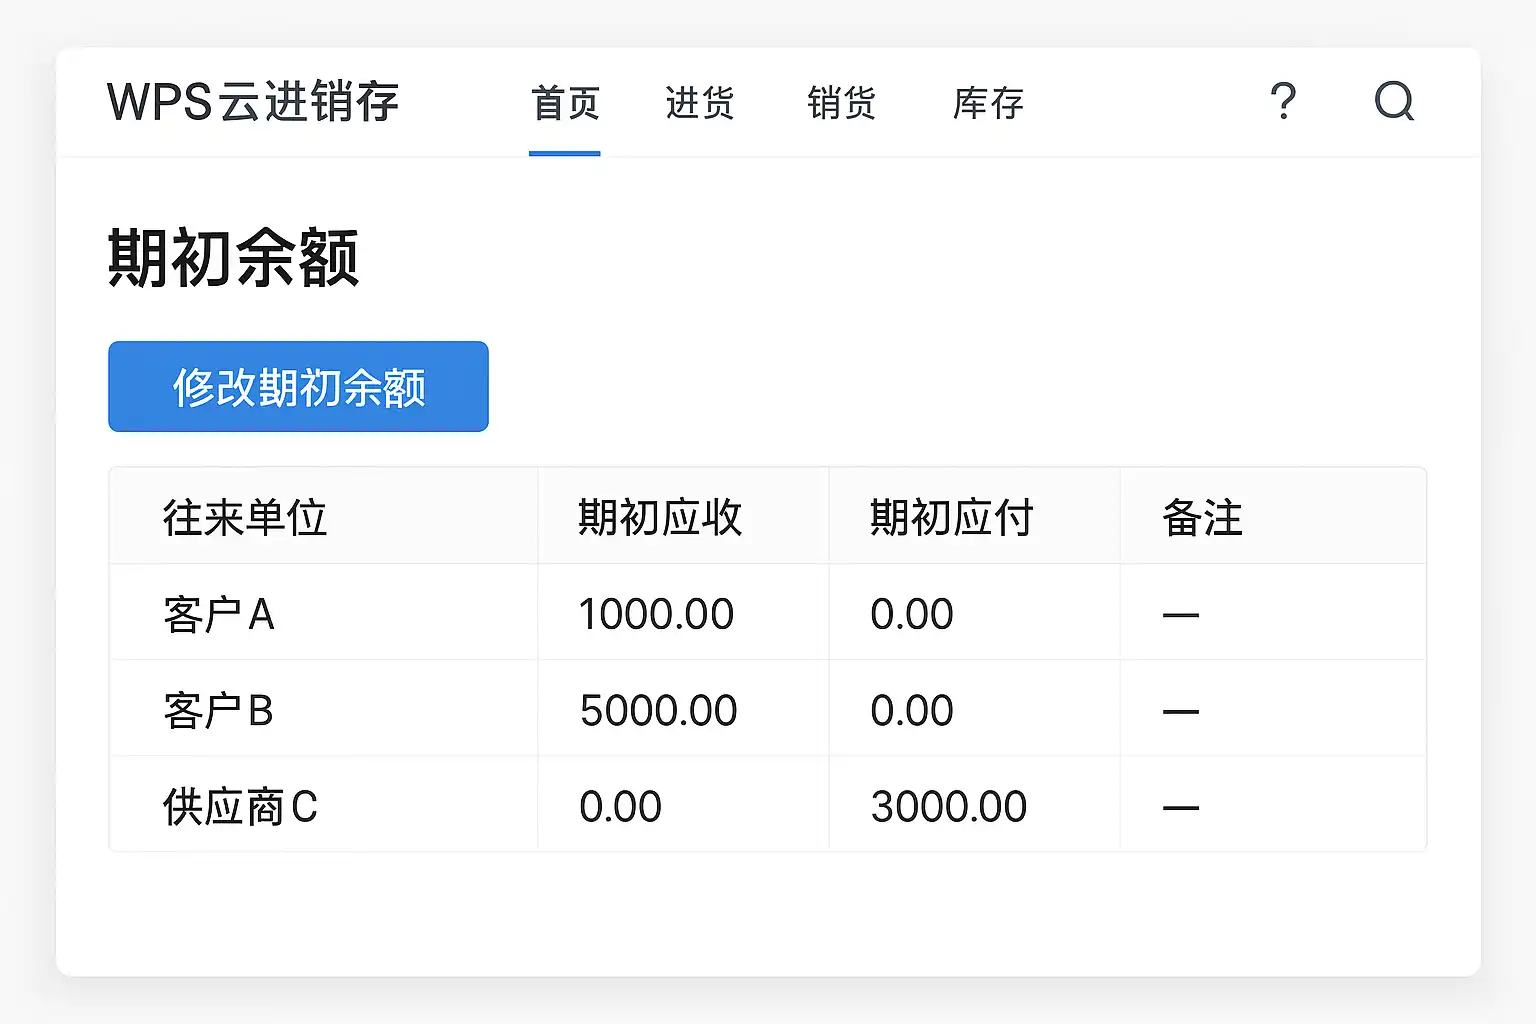
Task: Click 客户B receivable amount 5000.00
Action: pos(658,711)
